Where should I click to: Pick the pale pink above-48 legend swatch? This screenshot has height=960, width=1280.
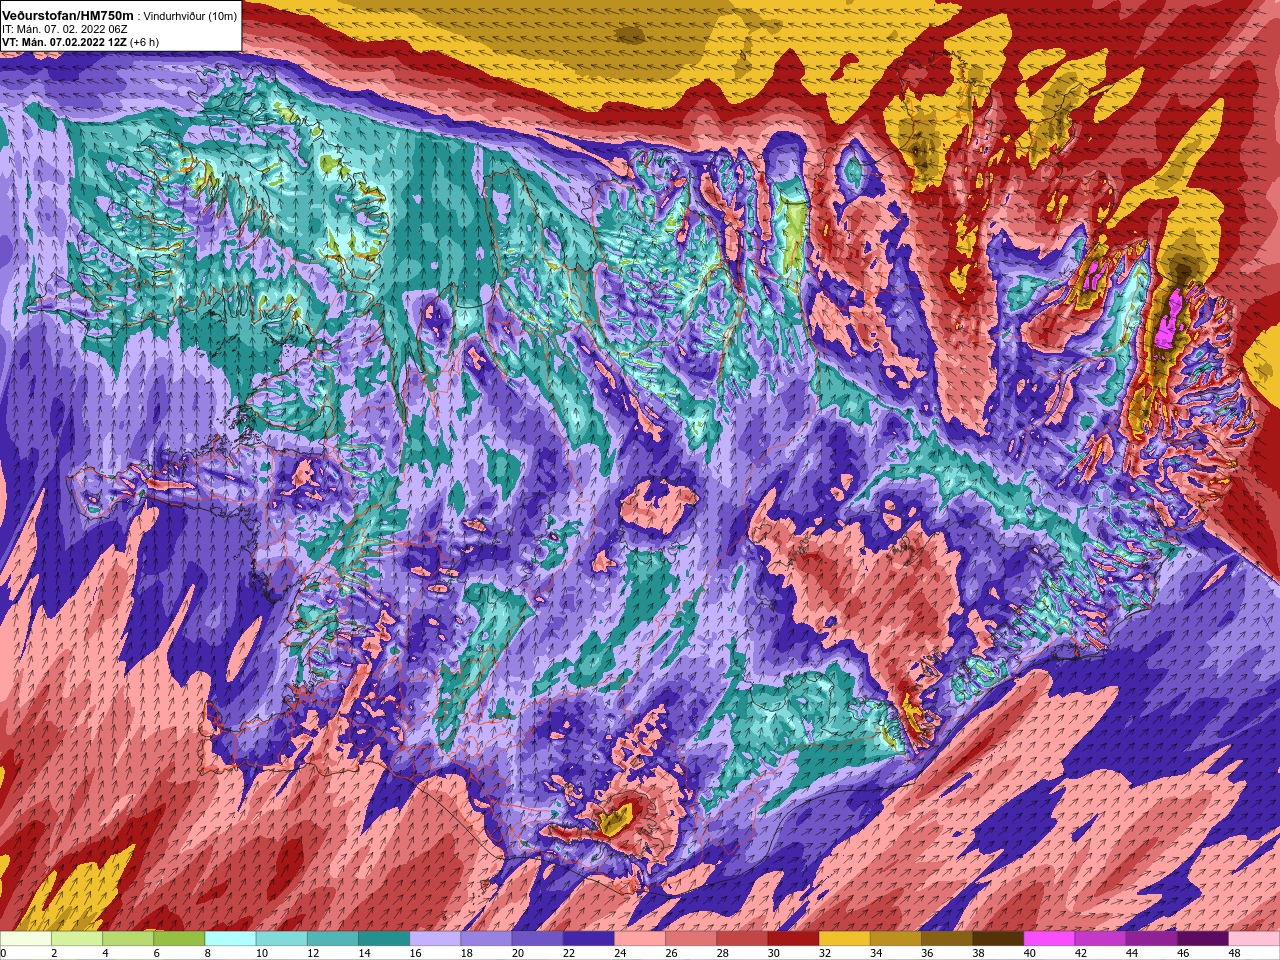tap(1253, 939)
